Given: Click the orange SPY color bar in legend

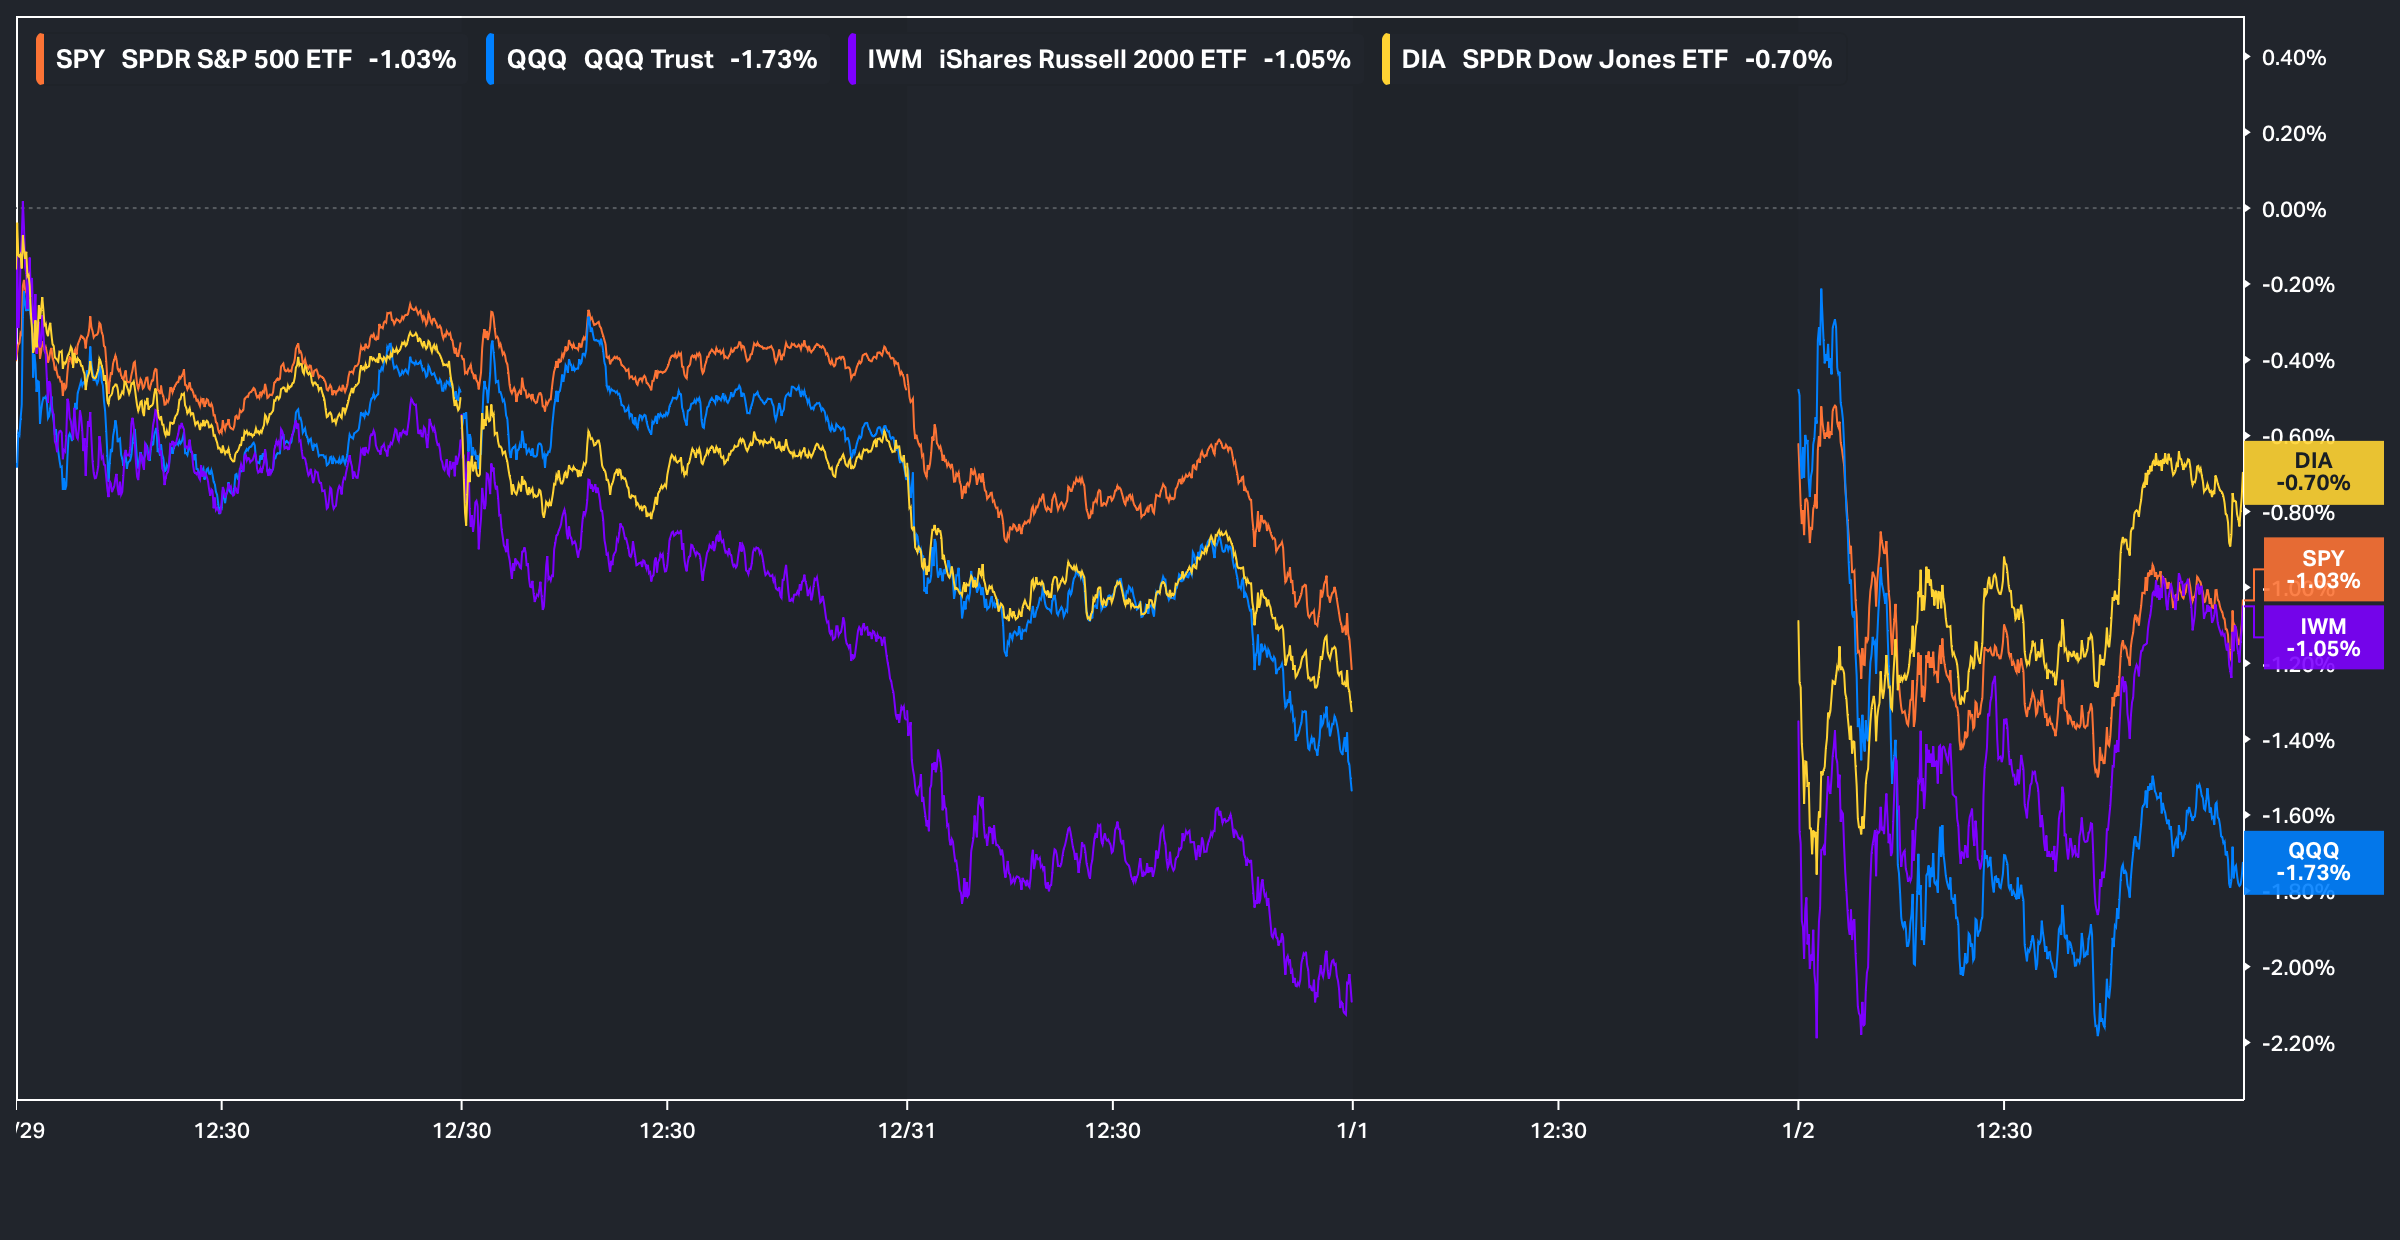Looking at the screenshot, I should point(40,59).
